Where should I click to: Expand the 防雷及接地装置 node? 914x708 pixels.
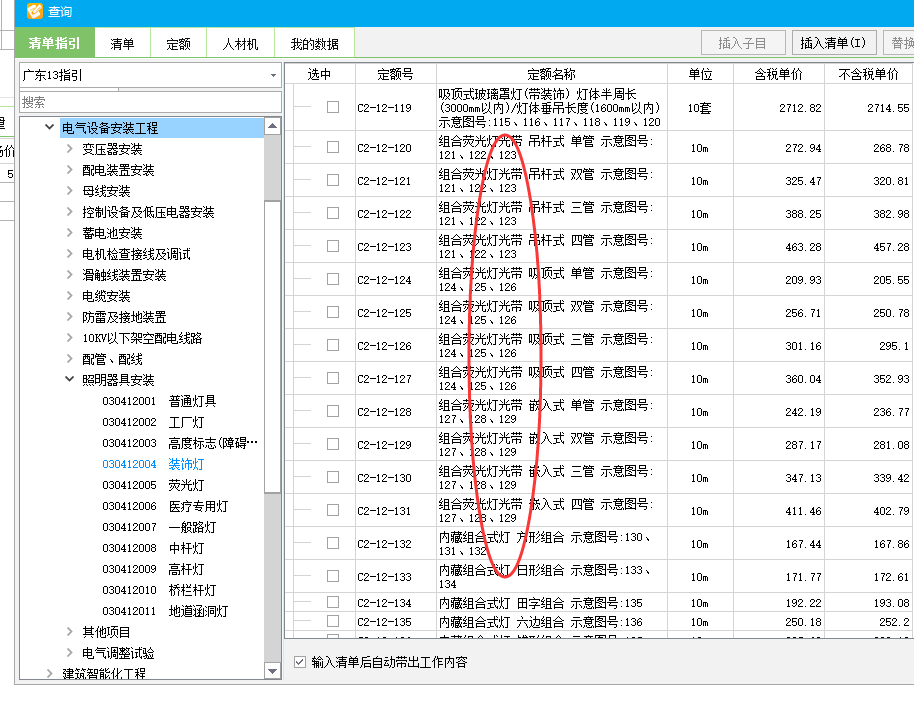70,316
